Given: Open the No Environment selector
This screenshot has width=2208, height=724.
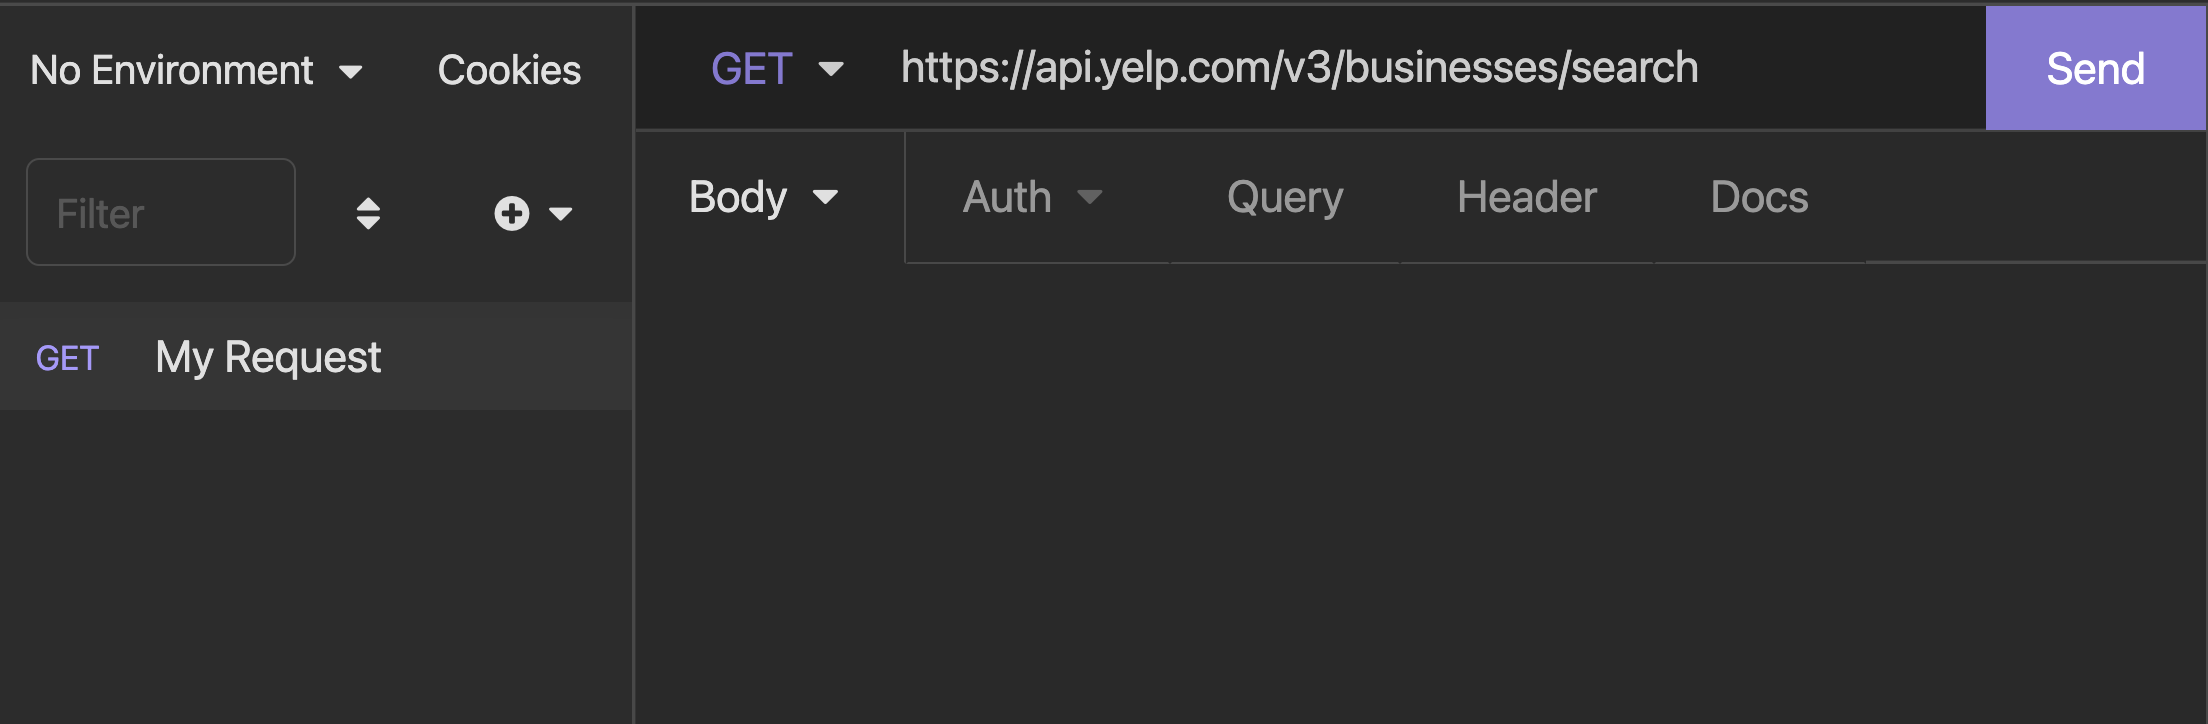Looking at the screenshot, I should [x=196, y=70].
